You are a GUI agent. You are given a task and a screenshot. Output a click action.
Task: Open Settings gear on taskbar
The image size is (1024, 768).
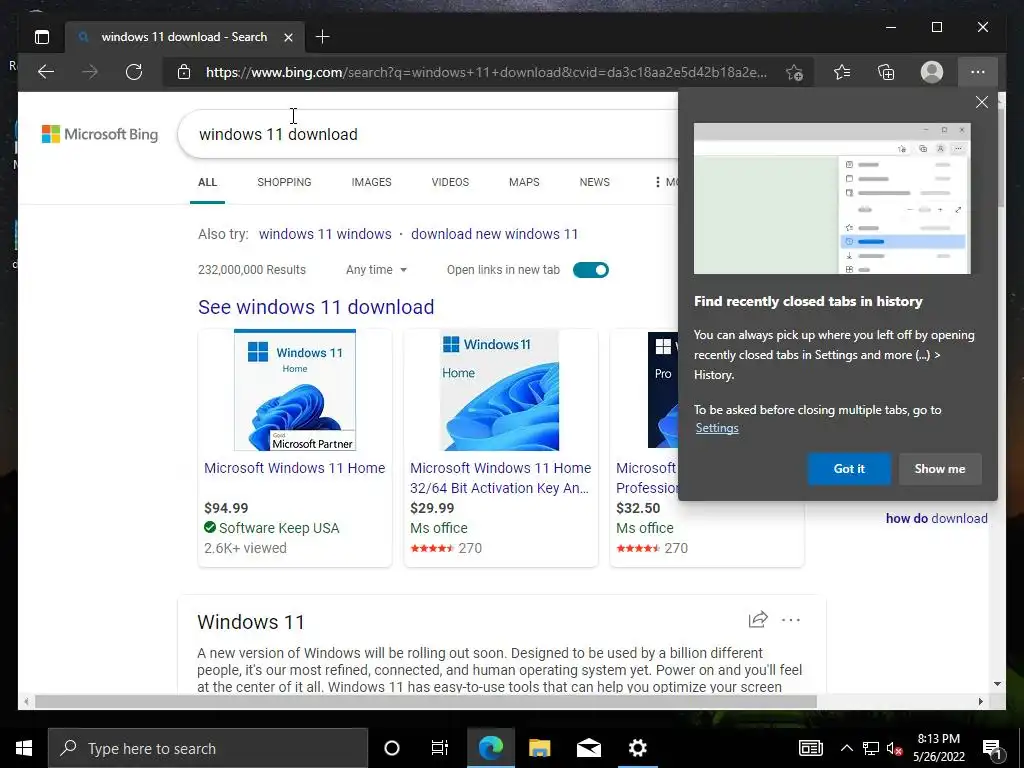tap(637, 748)
